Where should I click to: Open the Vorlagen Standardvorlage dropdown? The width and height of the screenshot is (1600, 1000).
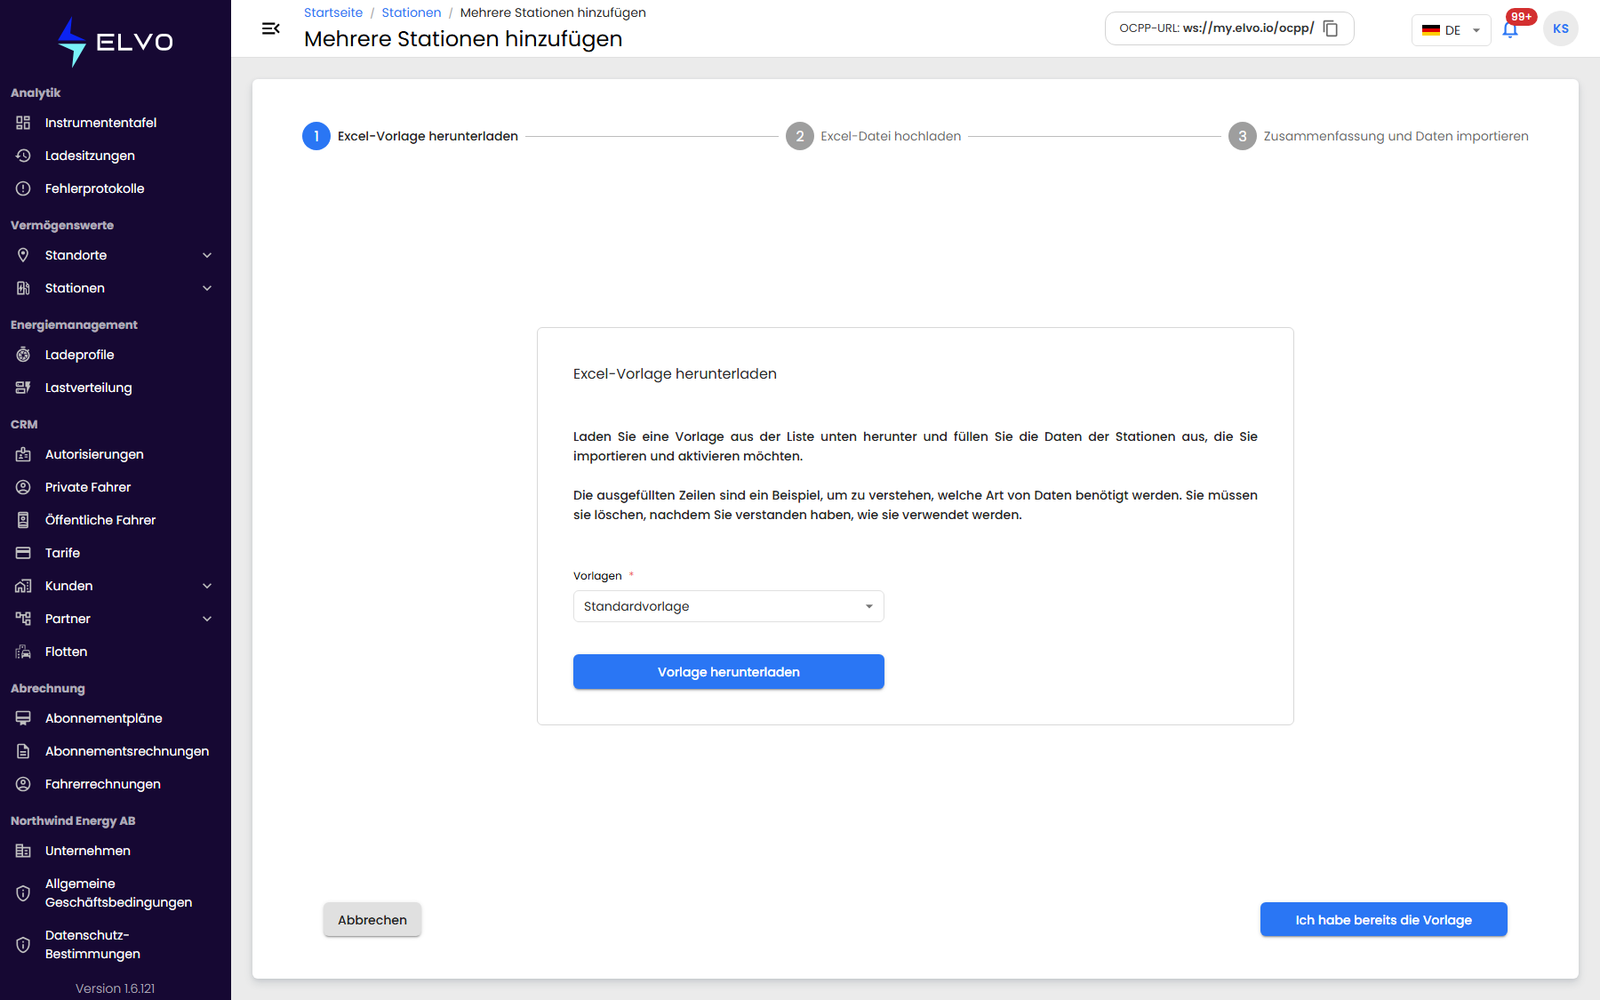point(728,606)
